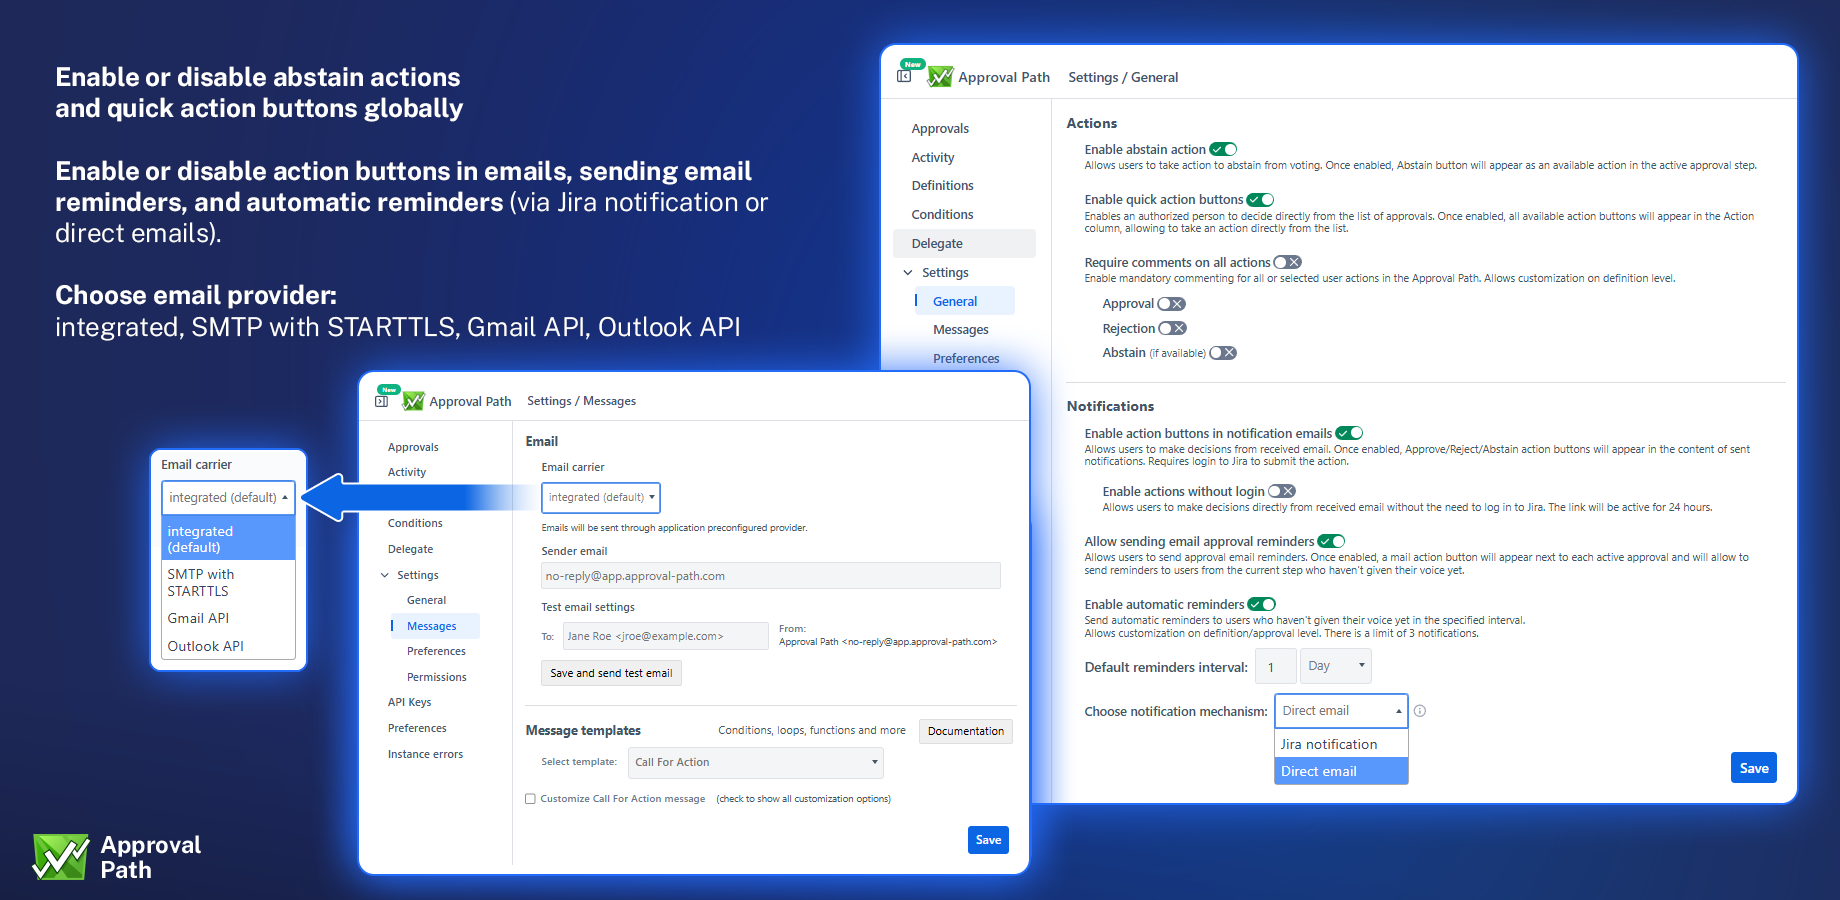The width and height of the screenshot is (1840, 900).
Task: Select Preferences in General window sidebar
Action: [966, 358]
